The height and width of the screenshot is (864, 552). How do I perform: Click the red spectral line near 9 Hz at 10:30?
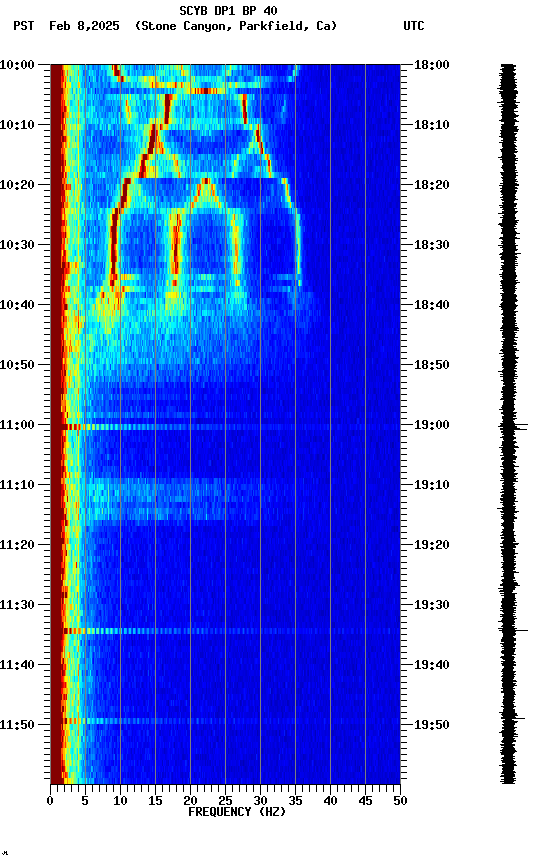point(113,245)
